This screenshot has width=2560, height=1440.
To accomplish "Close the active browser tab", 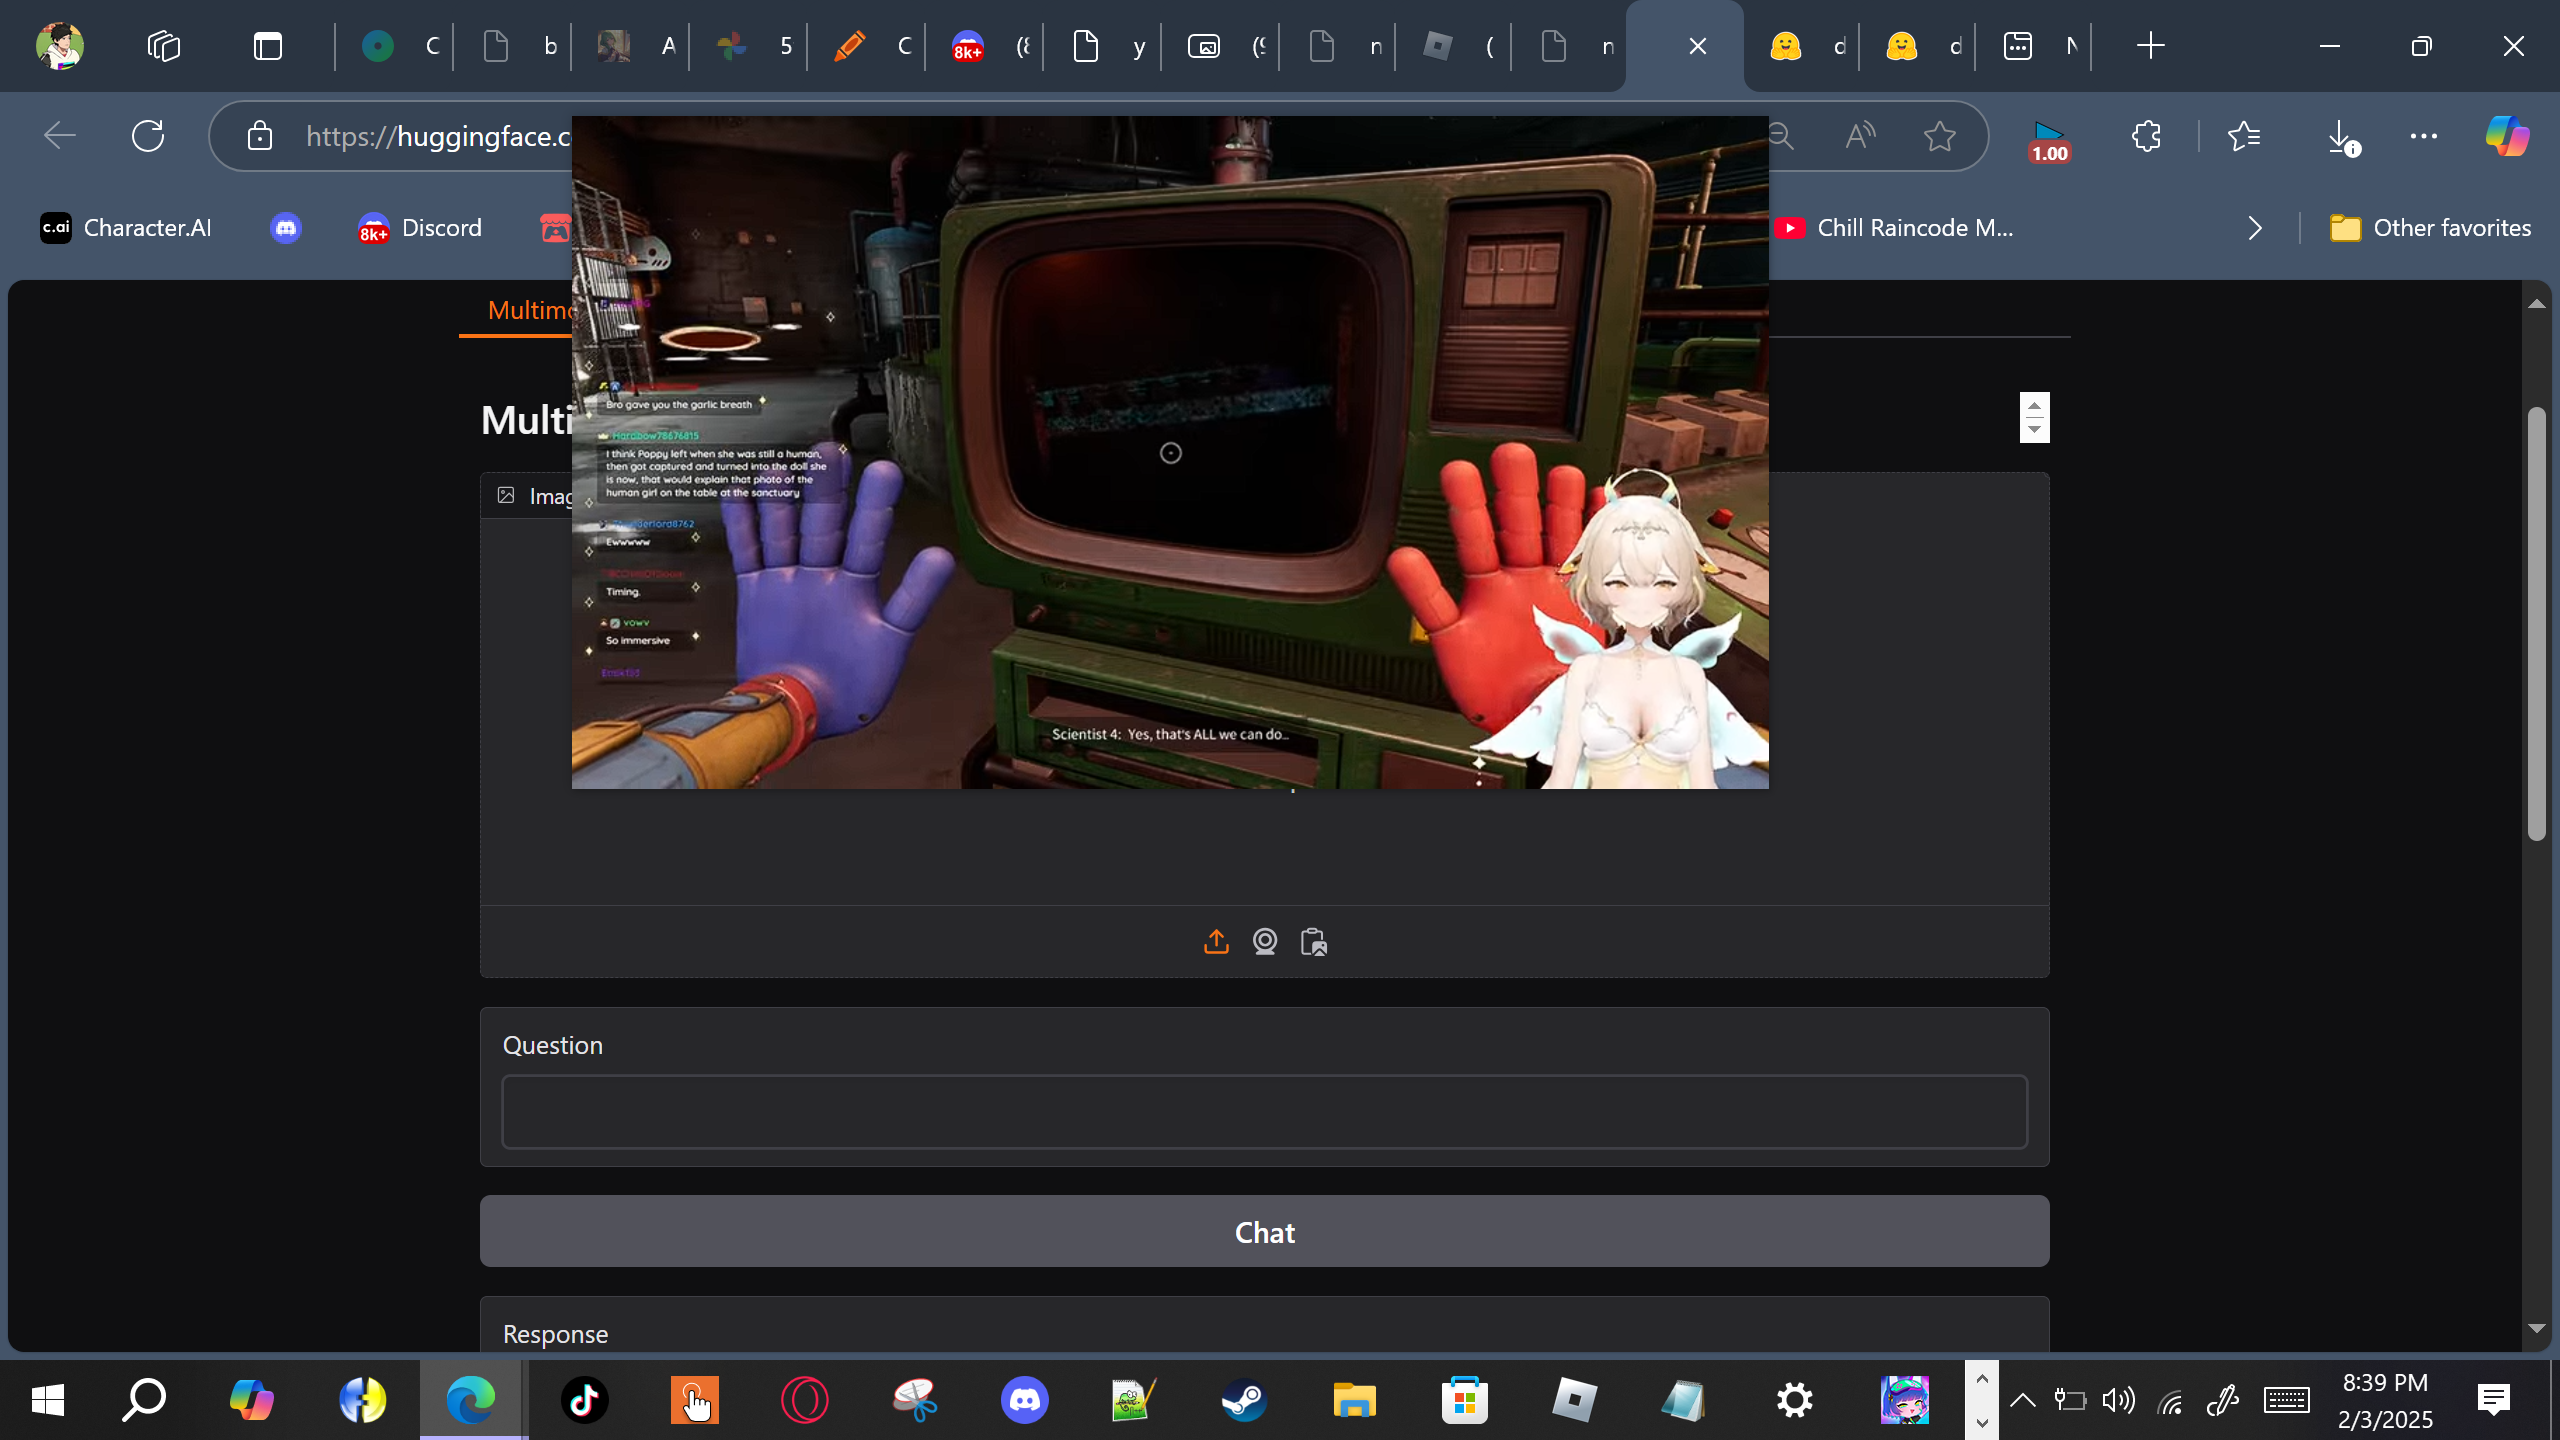I will pos(1697,46).
